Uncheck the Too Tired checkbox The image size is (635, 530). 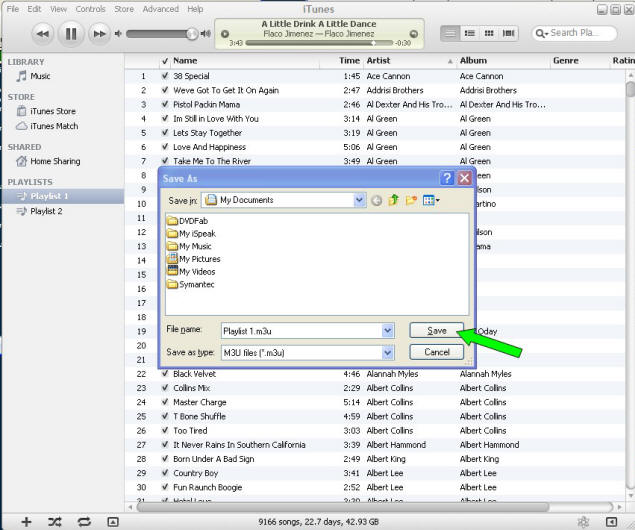coord(165,430)
